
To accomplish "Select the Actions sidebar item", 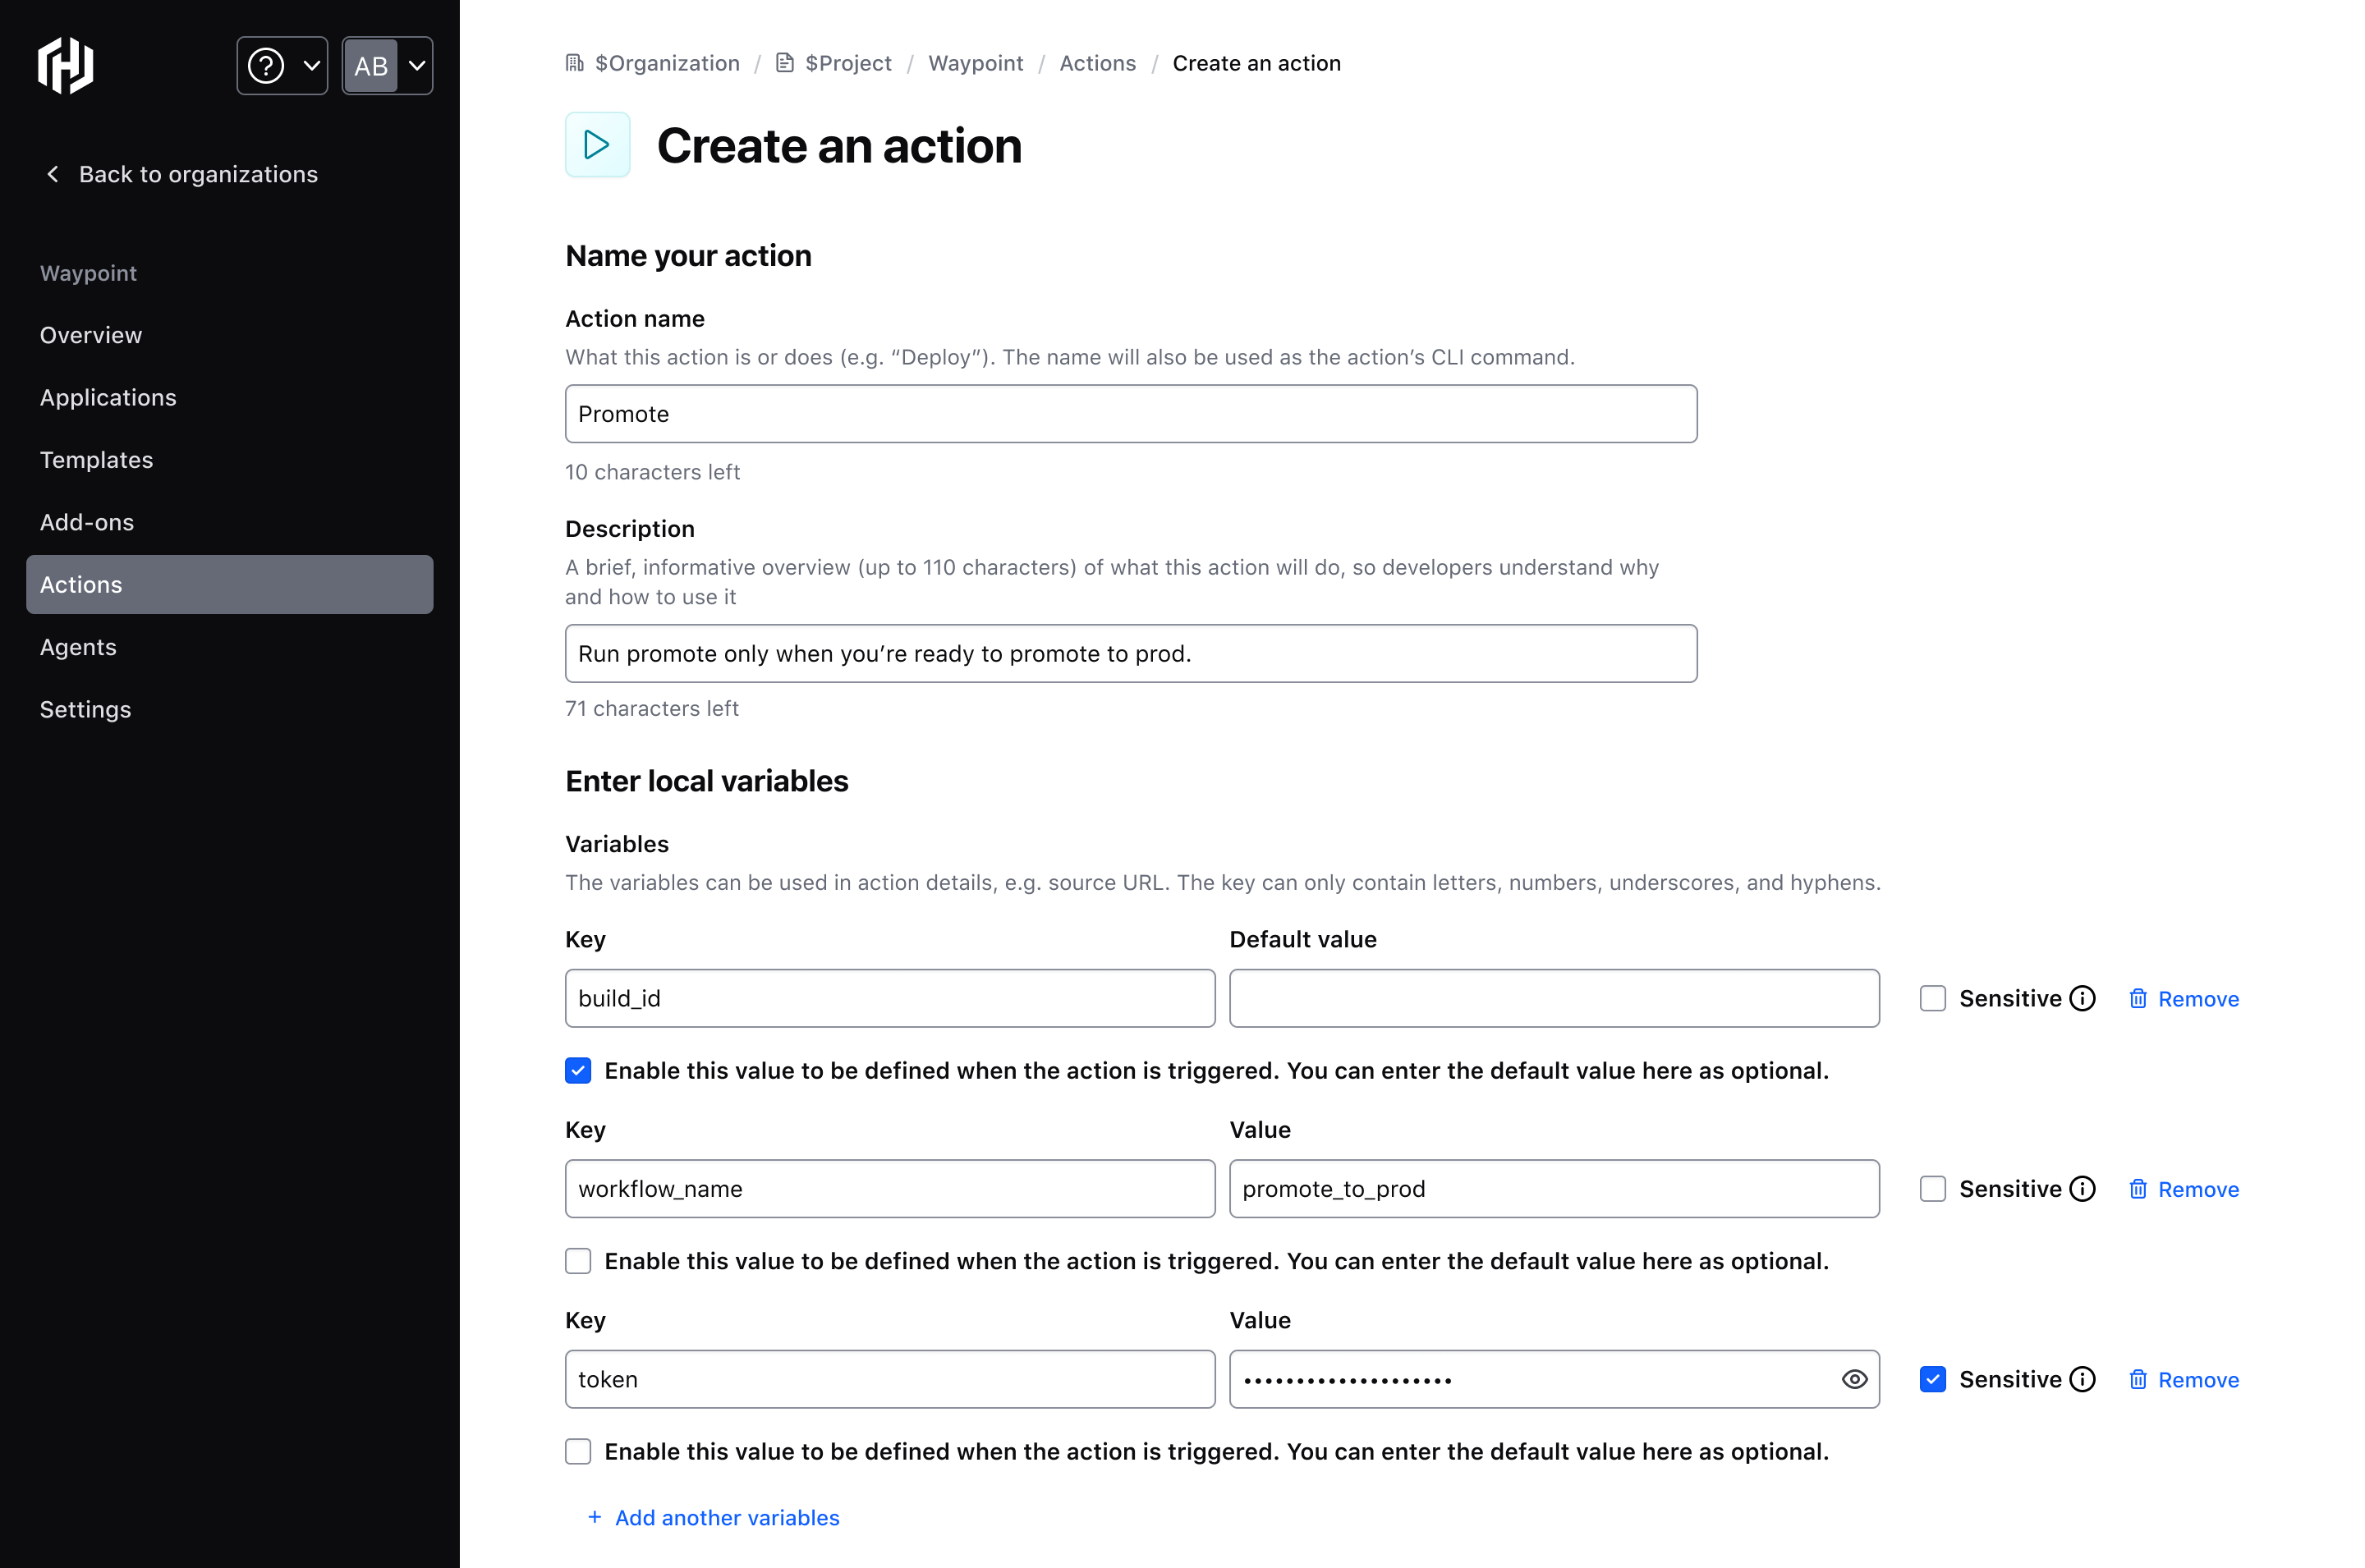I will 230,584.
